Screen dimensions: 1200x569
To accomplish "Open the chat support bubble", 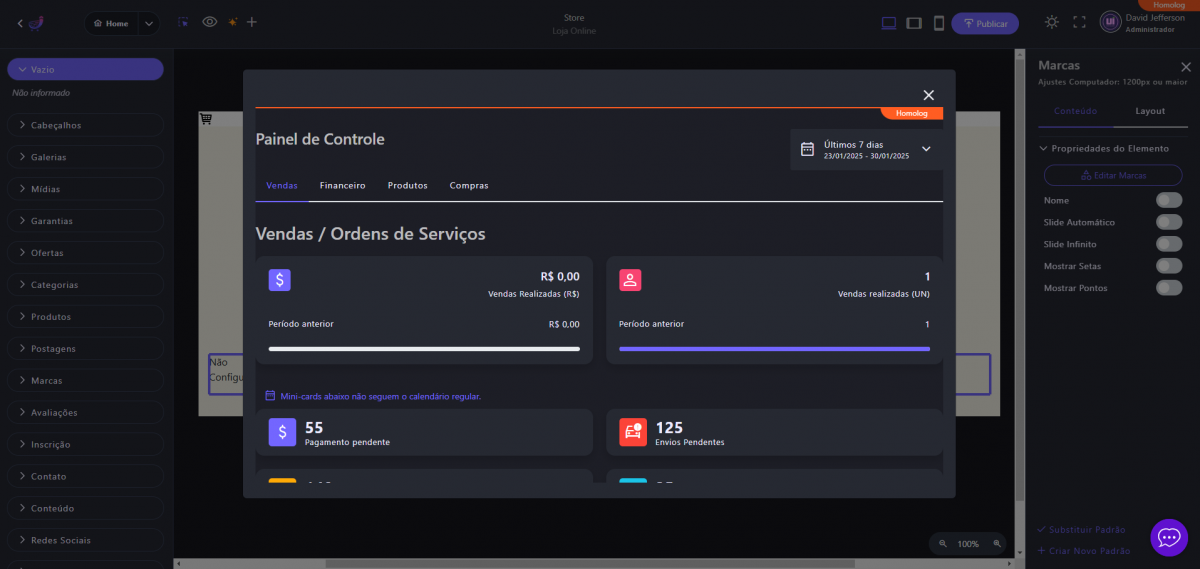I will tap(1168, 537).
